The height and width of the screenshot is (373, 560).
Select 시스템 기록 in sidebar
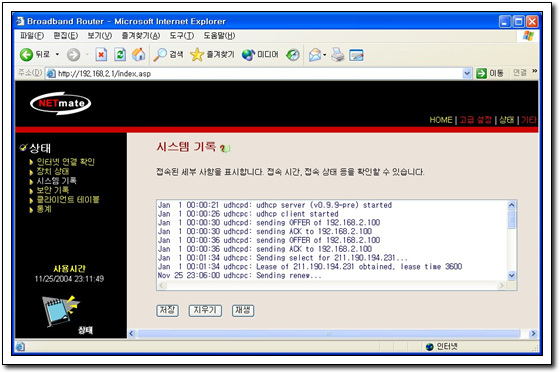(56, 181)
